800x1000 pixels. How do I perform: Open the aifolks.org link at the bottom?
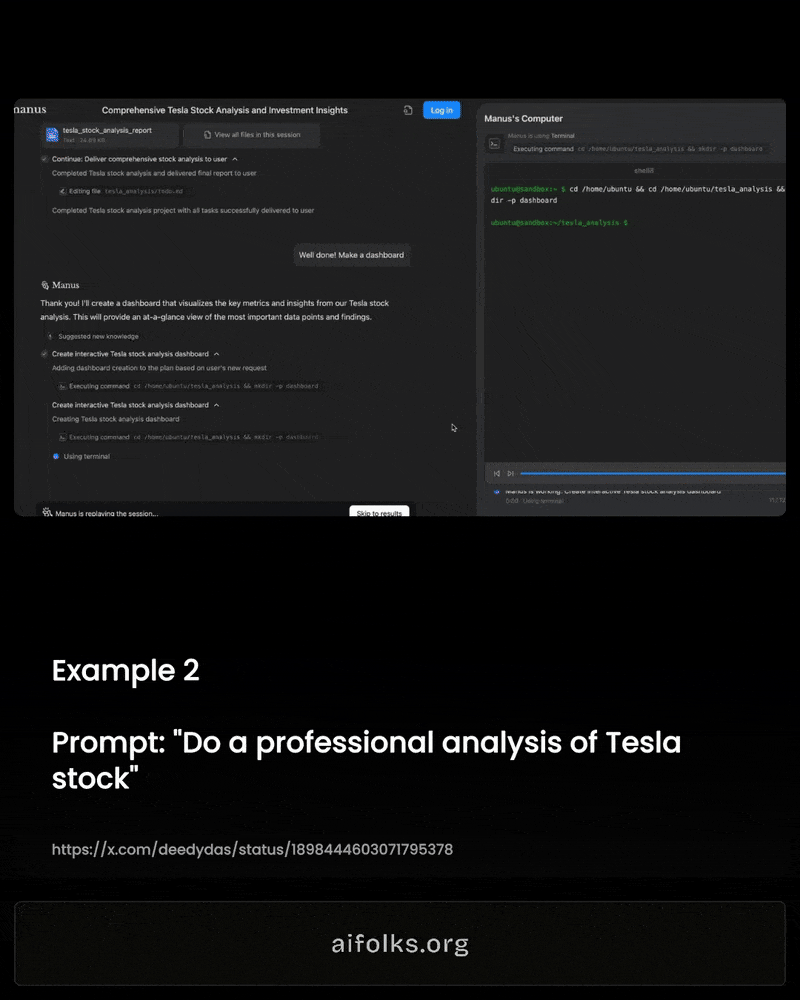(x=400, y=944)
